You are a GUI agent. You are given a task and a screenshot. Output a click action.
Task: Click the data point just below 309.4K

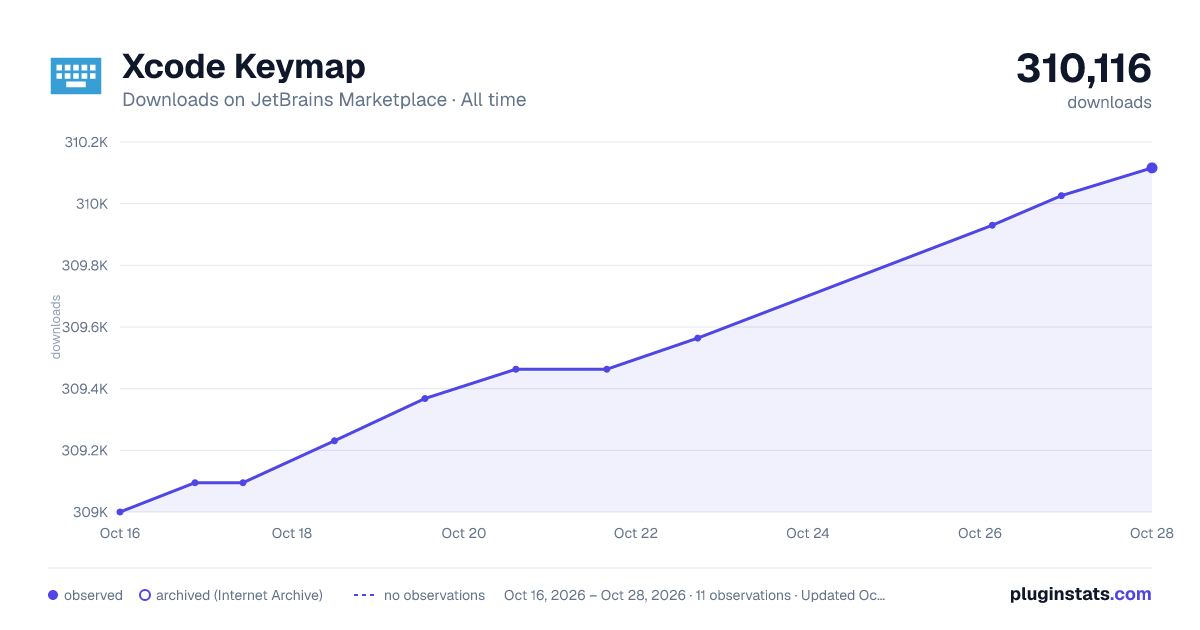(x=425, y=399)
